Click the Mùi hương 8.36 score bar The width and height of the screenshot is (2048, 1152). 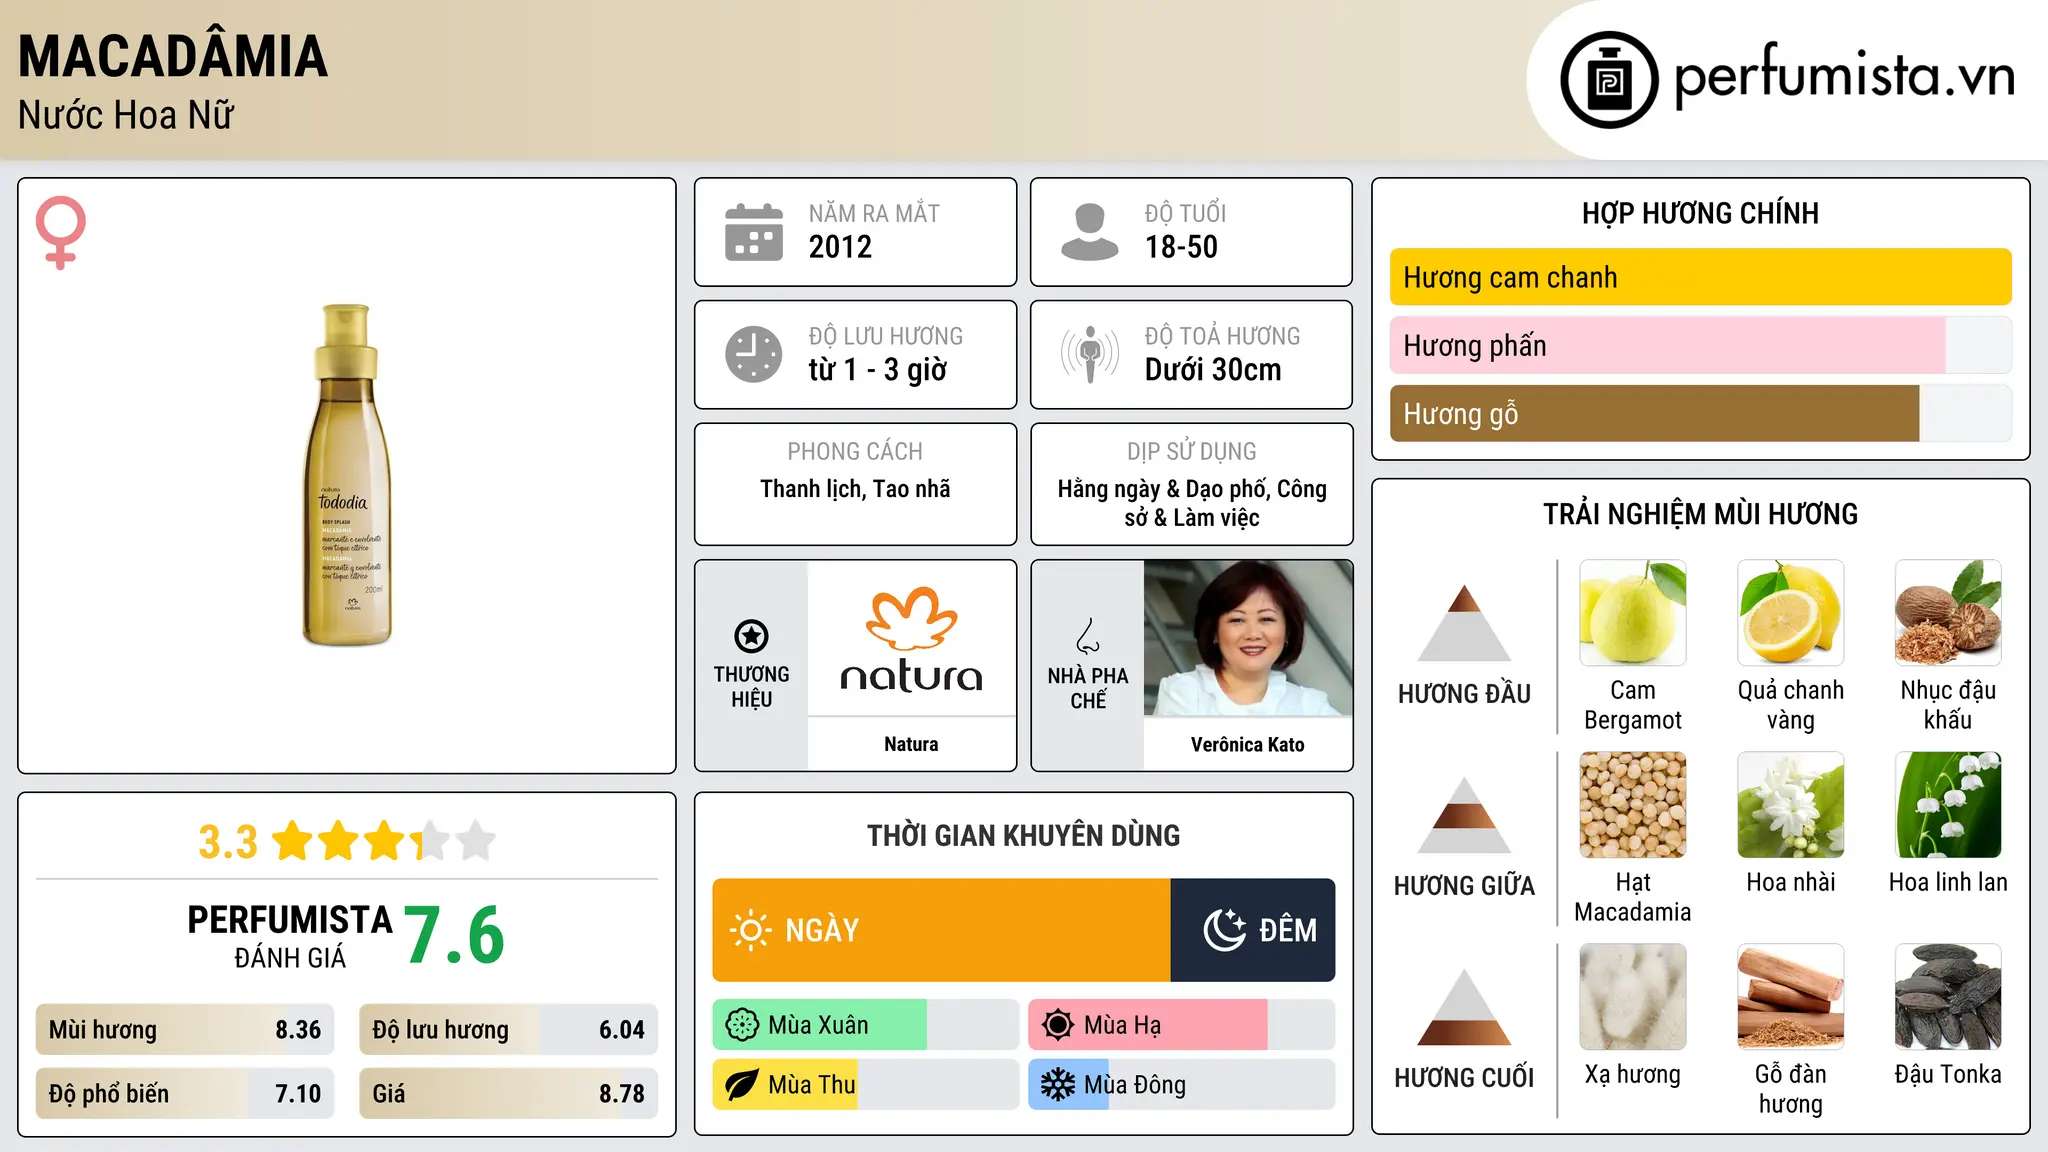click(185, 1030)
